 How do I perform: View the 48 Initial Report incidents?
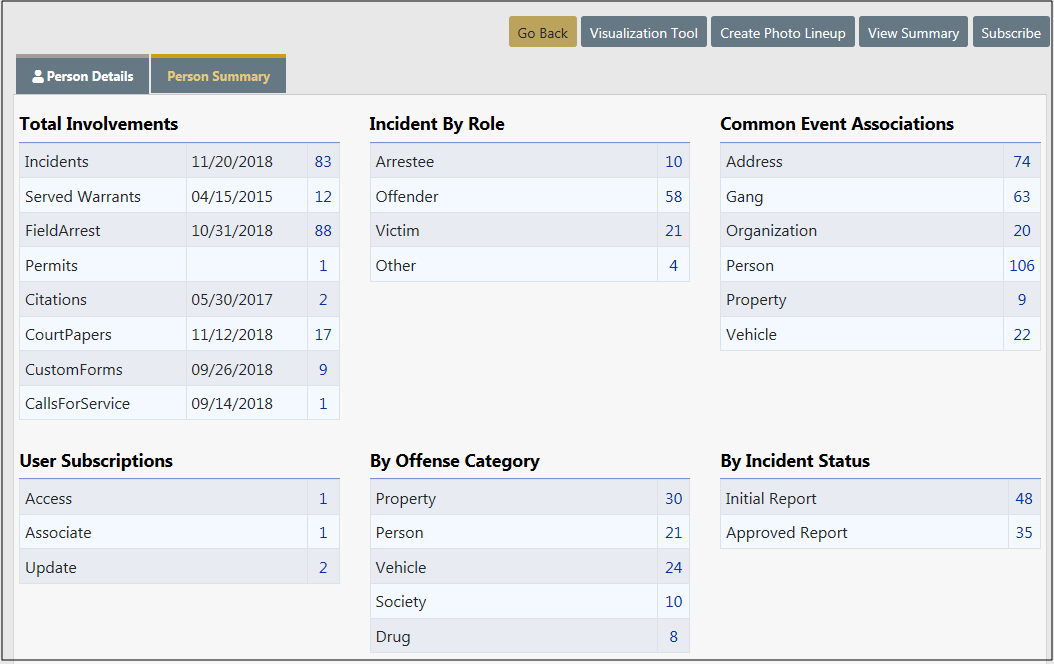point(1023,498)
